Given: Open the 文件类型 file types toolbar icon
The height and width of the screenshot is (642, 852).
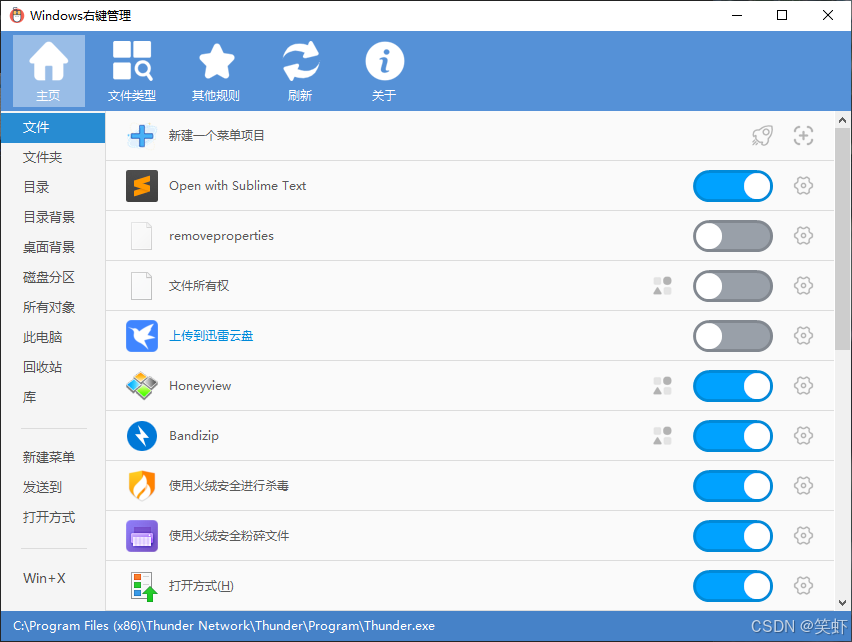Looking at the screenshot, I should [x=132, y=71].
